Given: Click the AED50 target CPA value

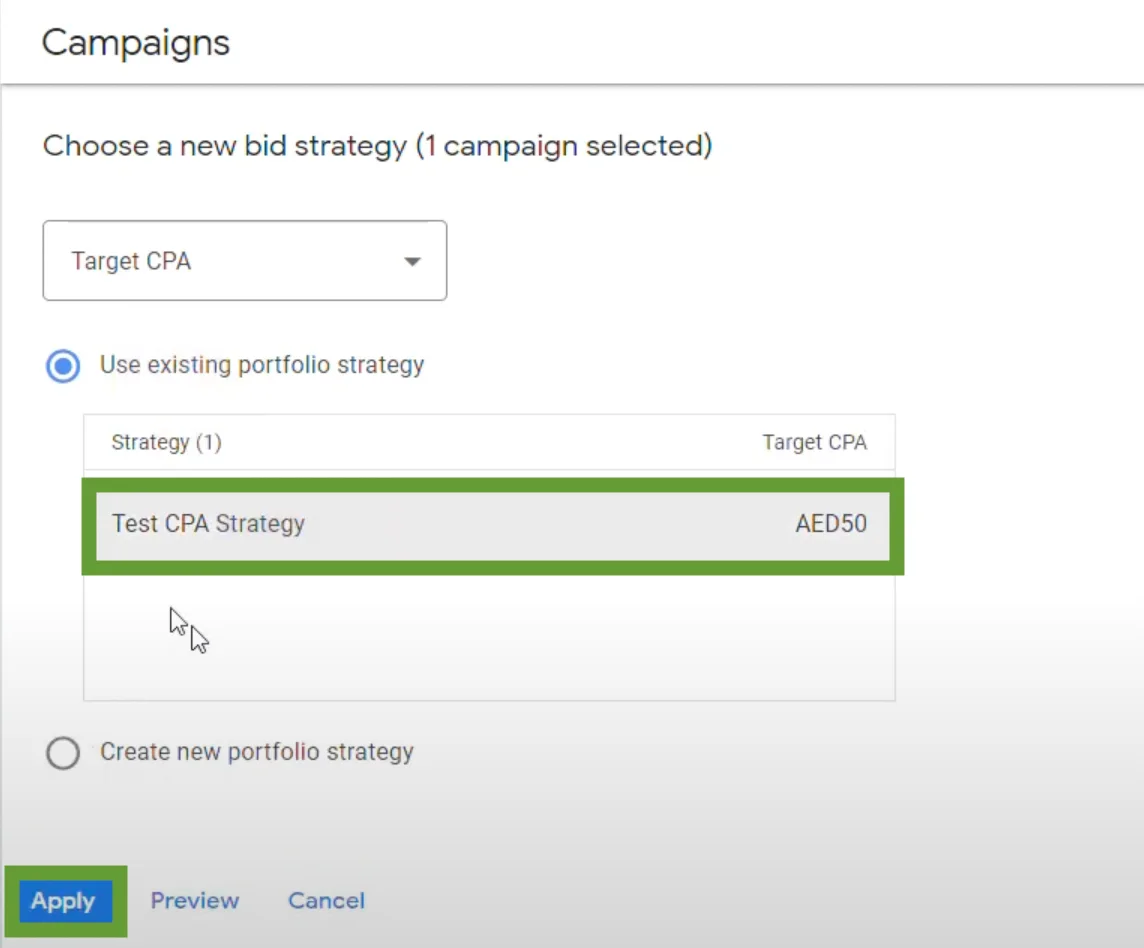Looking at the screenshot, I should point(831,523).
